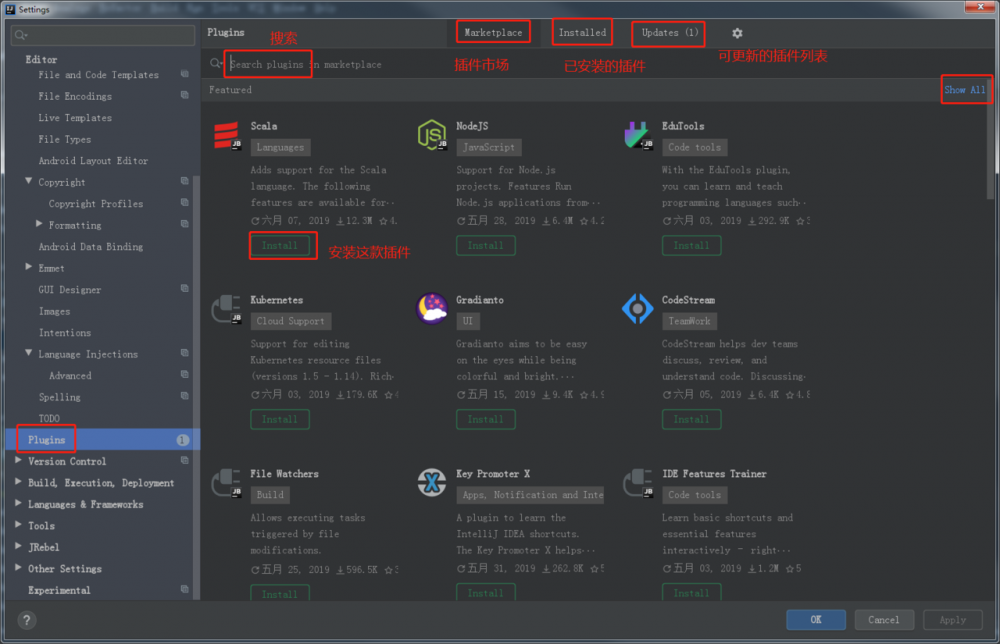Expand the Formatting tree node
This screenshot has width=1000, height=644.
click(x=39, y=224)
